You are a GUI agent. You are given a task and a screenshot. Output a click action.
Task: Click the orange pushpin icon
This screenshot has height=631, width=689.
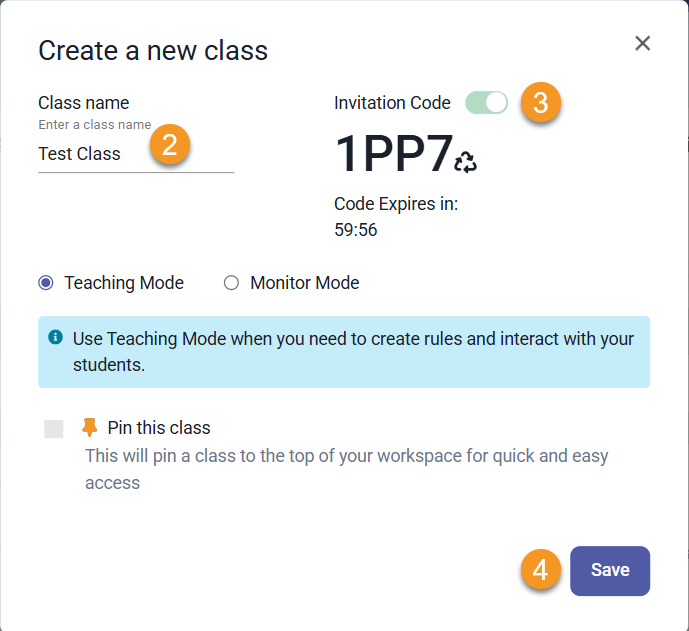tap(90, 428)
